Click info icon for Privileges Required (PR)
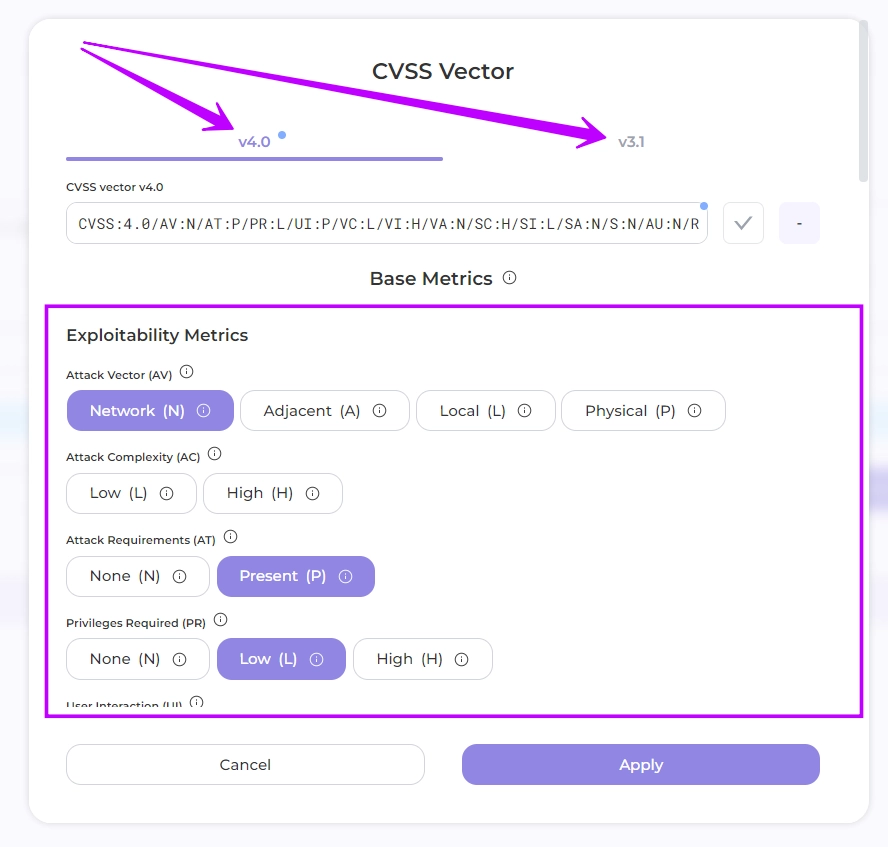The height and width of the screenshot is (847, 888). coord(221,621)
